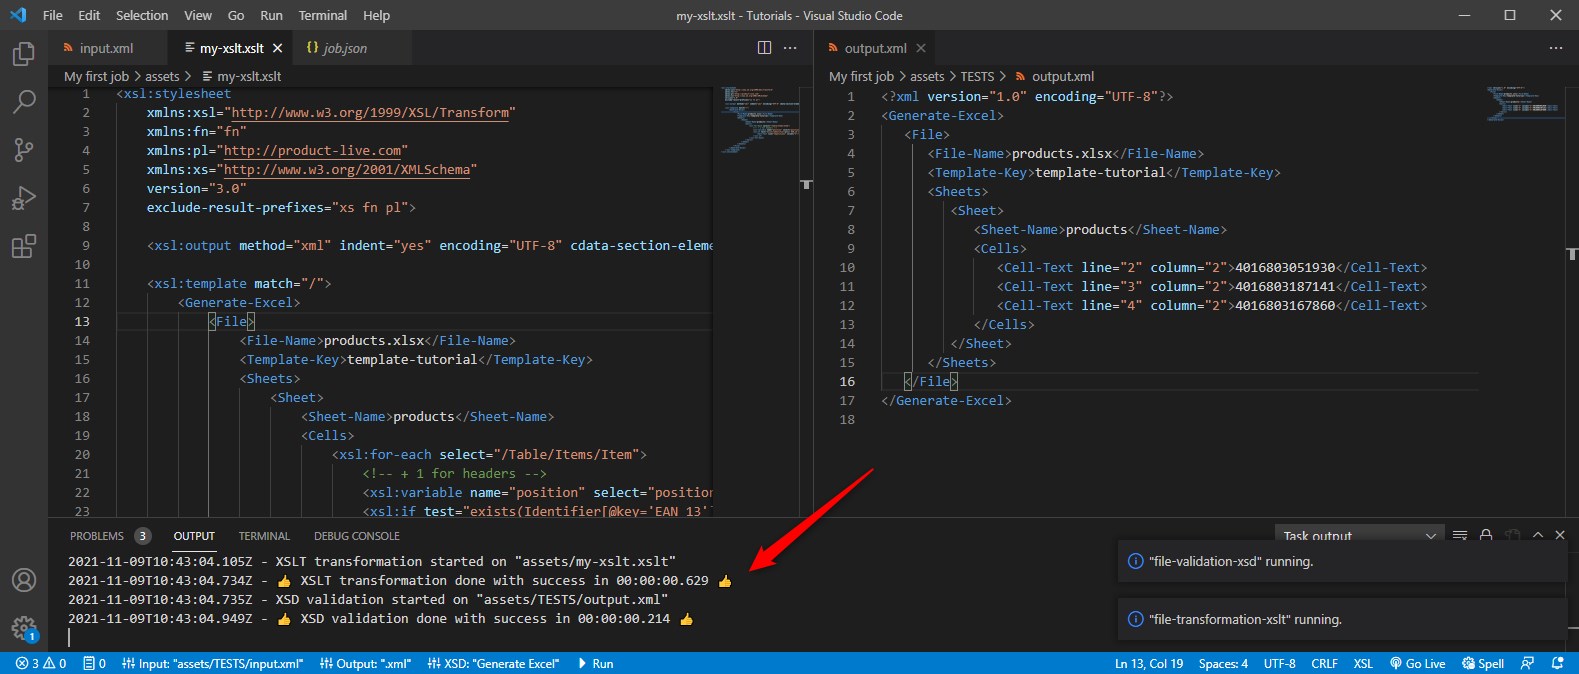1579x674 pixels.
Task: Open the Terminal menu in menu bar
Action: pos(322,15)
